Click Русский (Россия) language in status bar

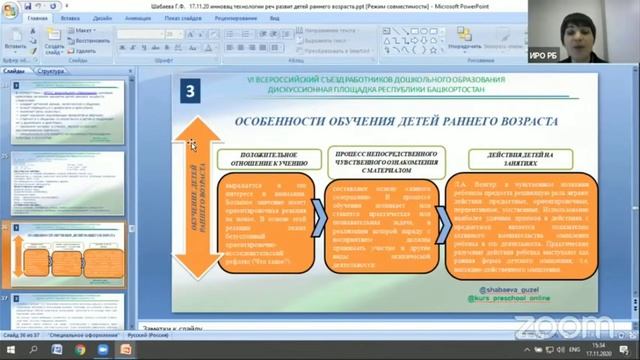[x=147, y=335]
